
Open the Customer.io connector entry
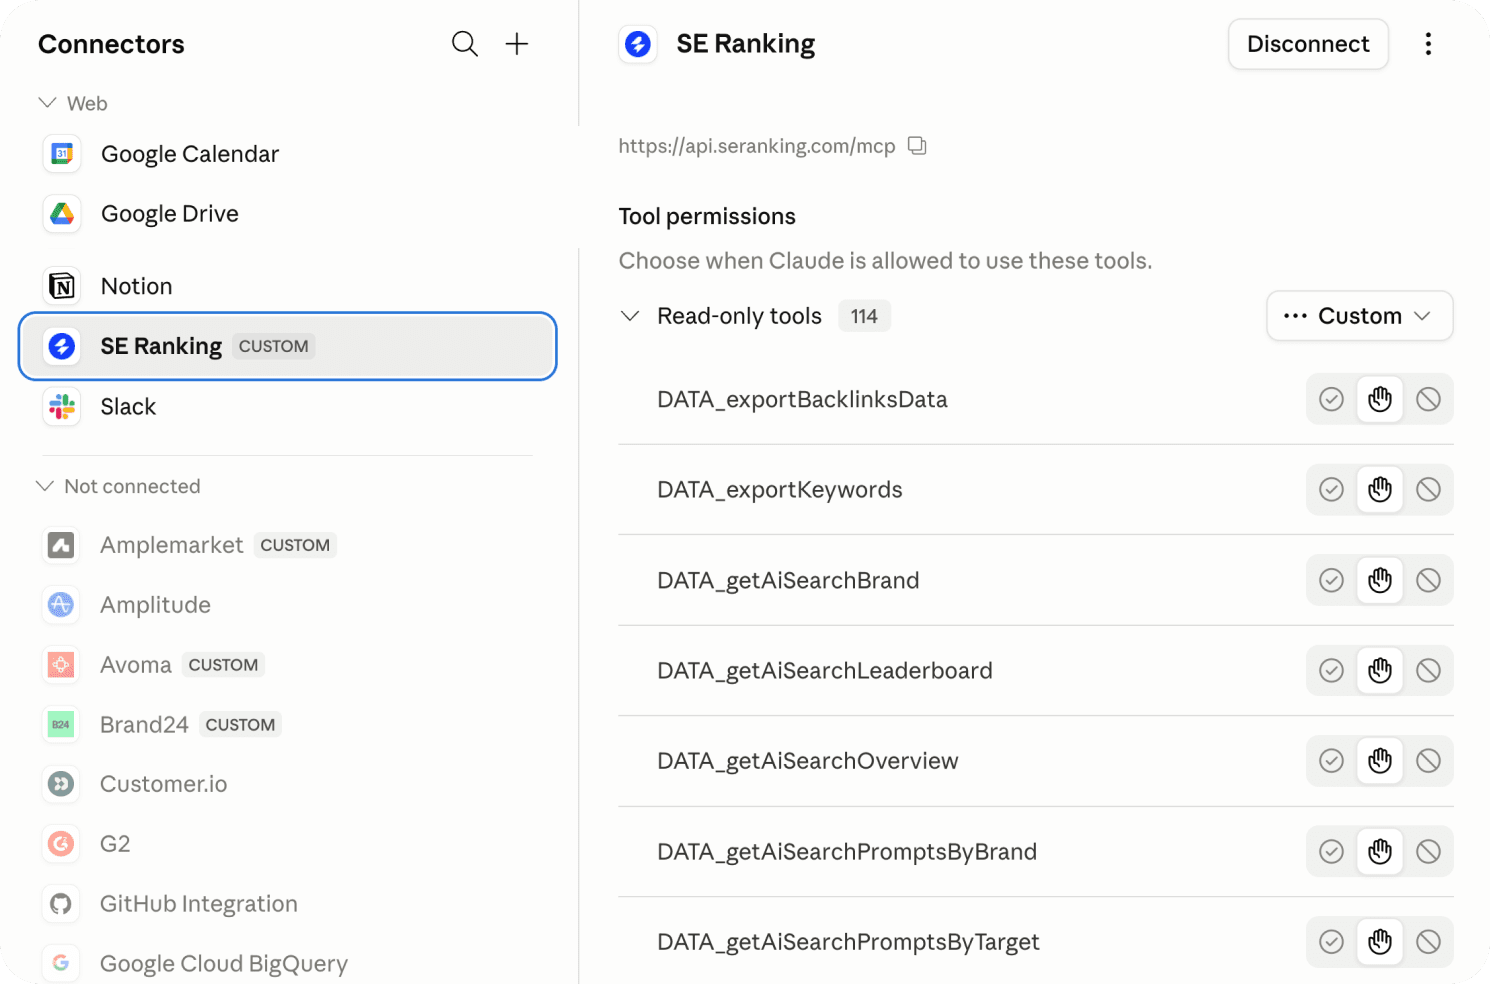(287, 784)
